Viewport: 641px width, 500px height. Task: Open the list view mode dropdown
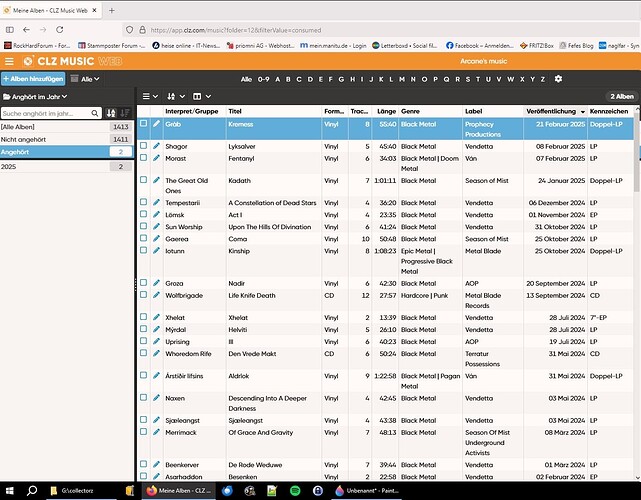pos(150,96)
